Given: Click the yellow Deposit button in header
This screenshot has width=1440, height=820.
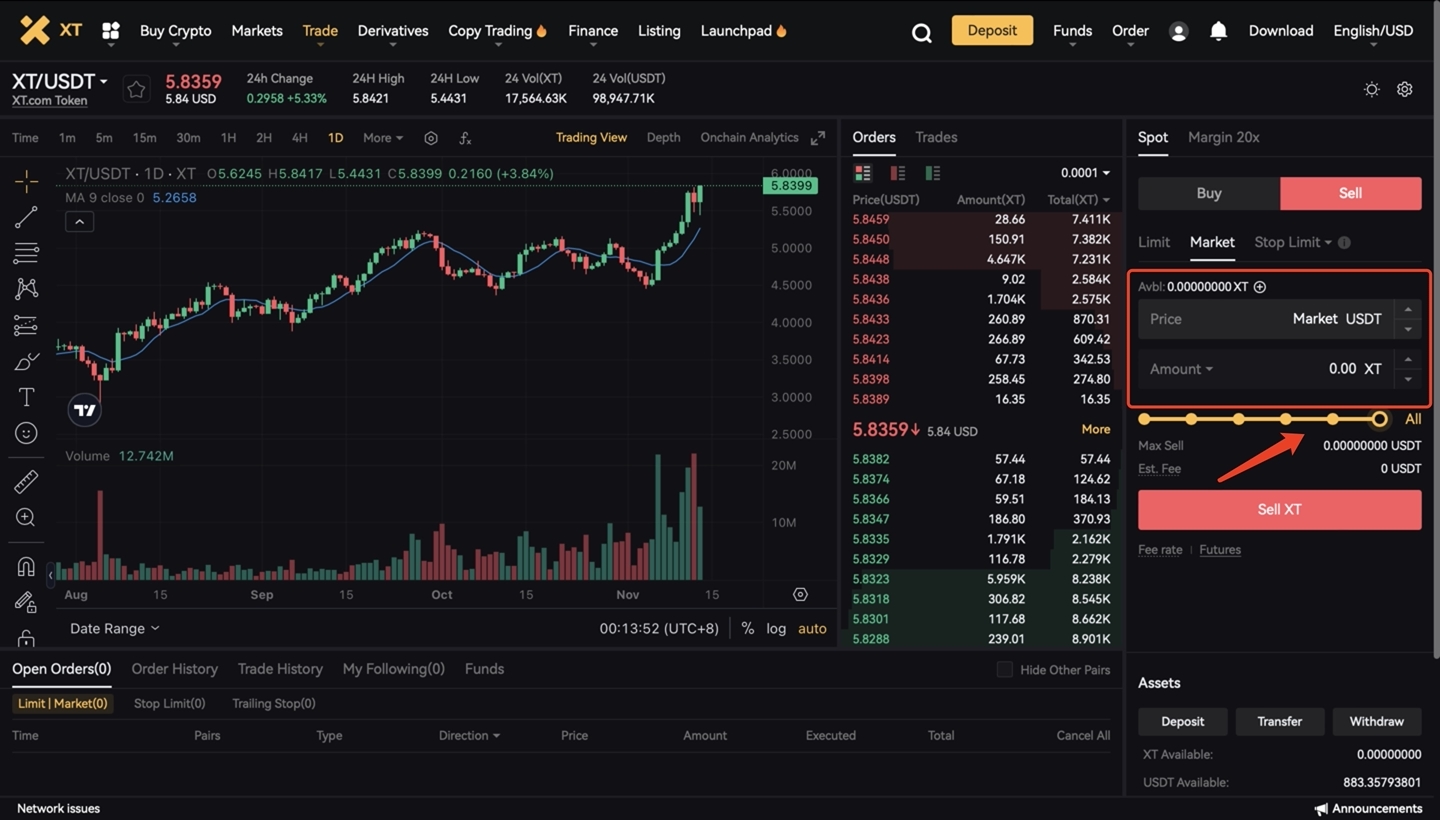Looking at the screenshot, I should point(992,30).
